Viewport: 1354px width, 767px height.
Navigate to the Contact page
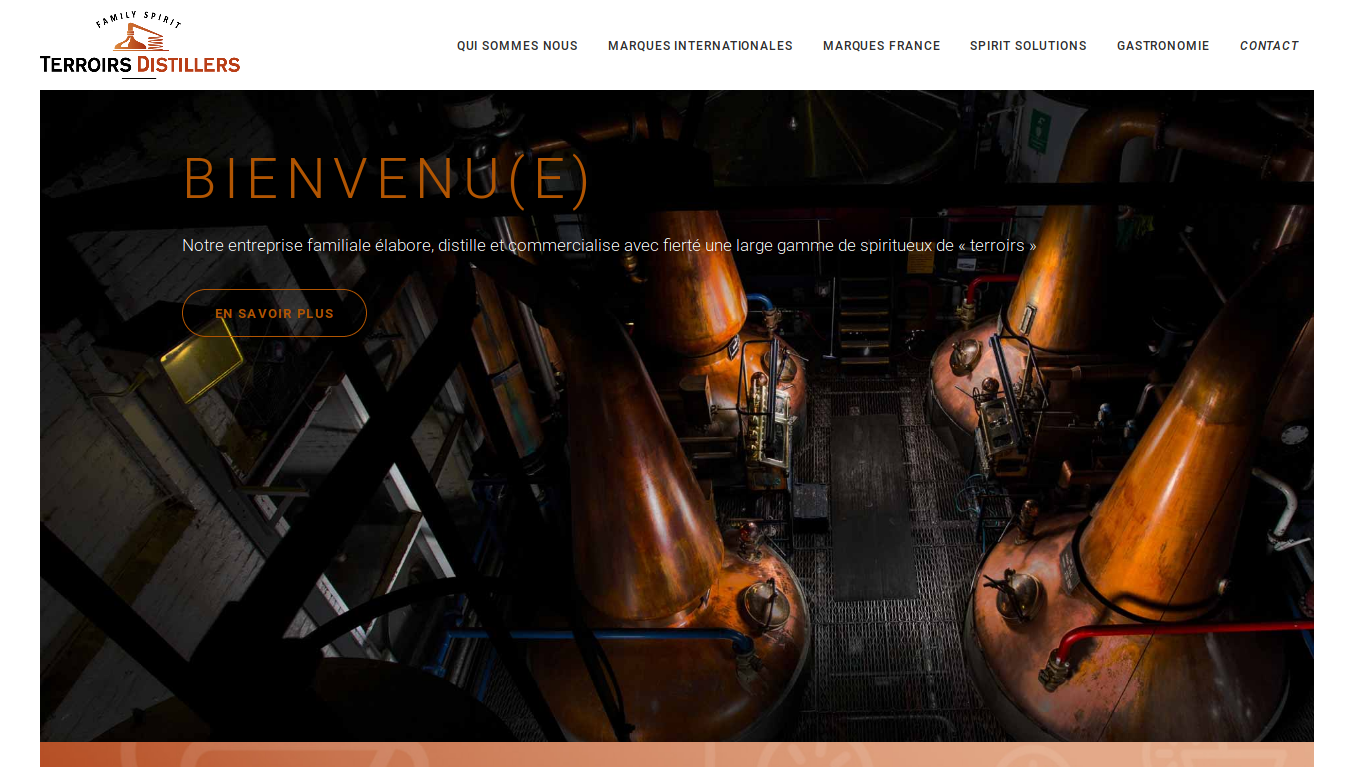coord(1269,46)
